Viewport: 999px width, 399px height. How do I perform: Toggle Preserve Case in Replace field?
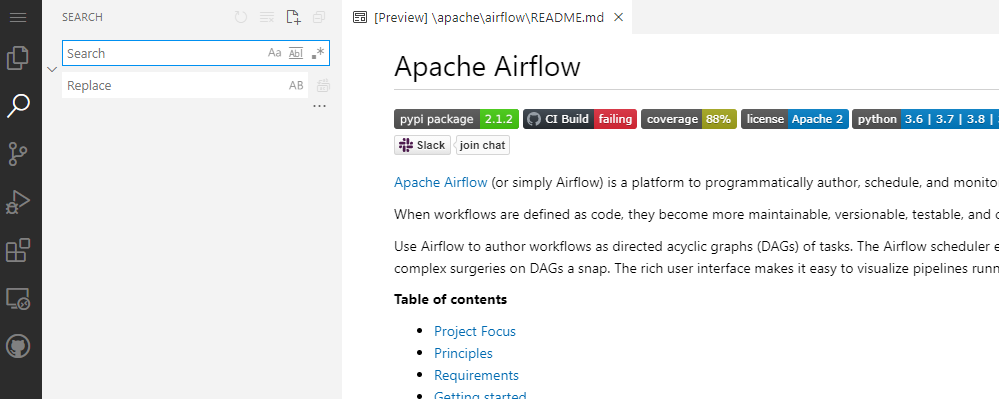tap(296, 85)
